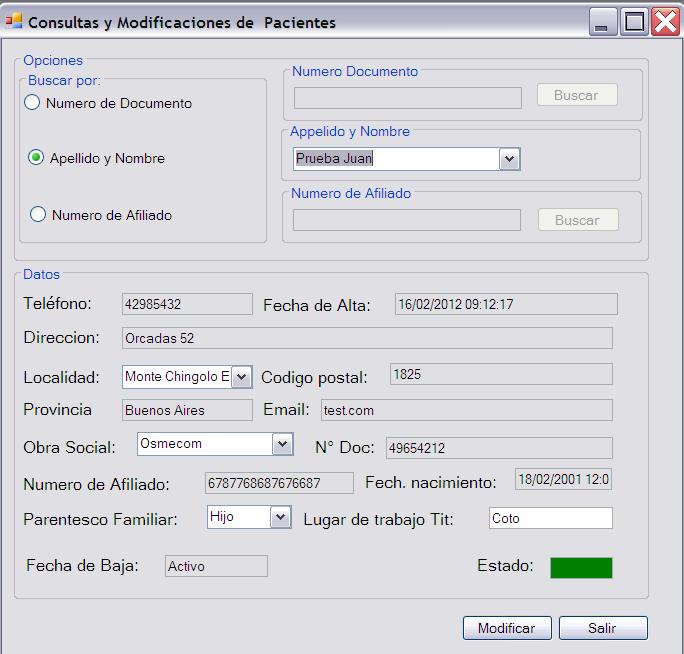Expand the Localidad combo box
Image resolution: width=684 pixels, height=654 pixels.
pos(241,377)
